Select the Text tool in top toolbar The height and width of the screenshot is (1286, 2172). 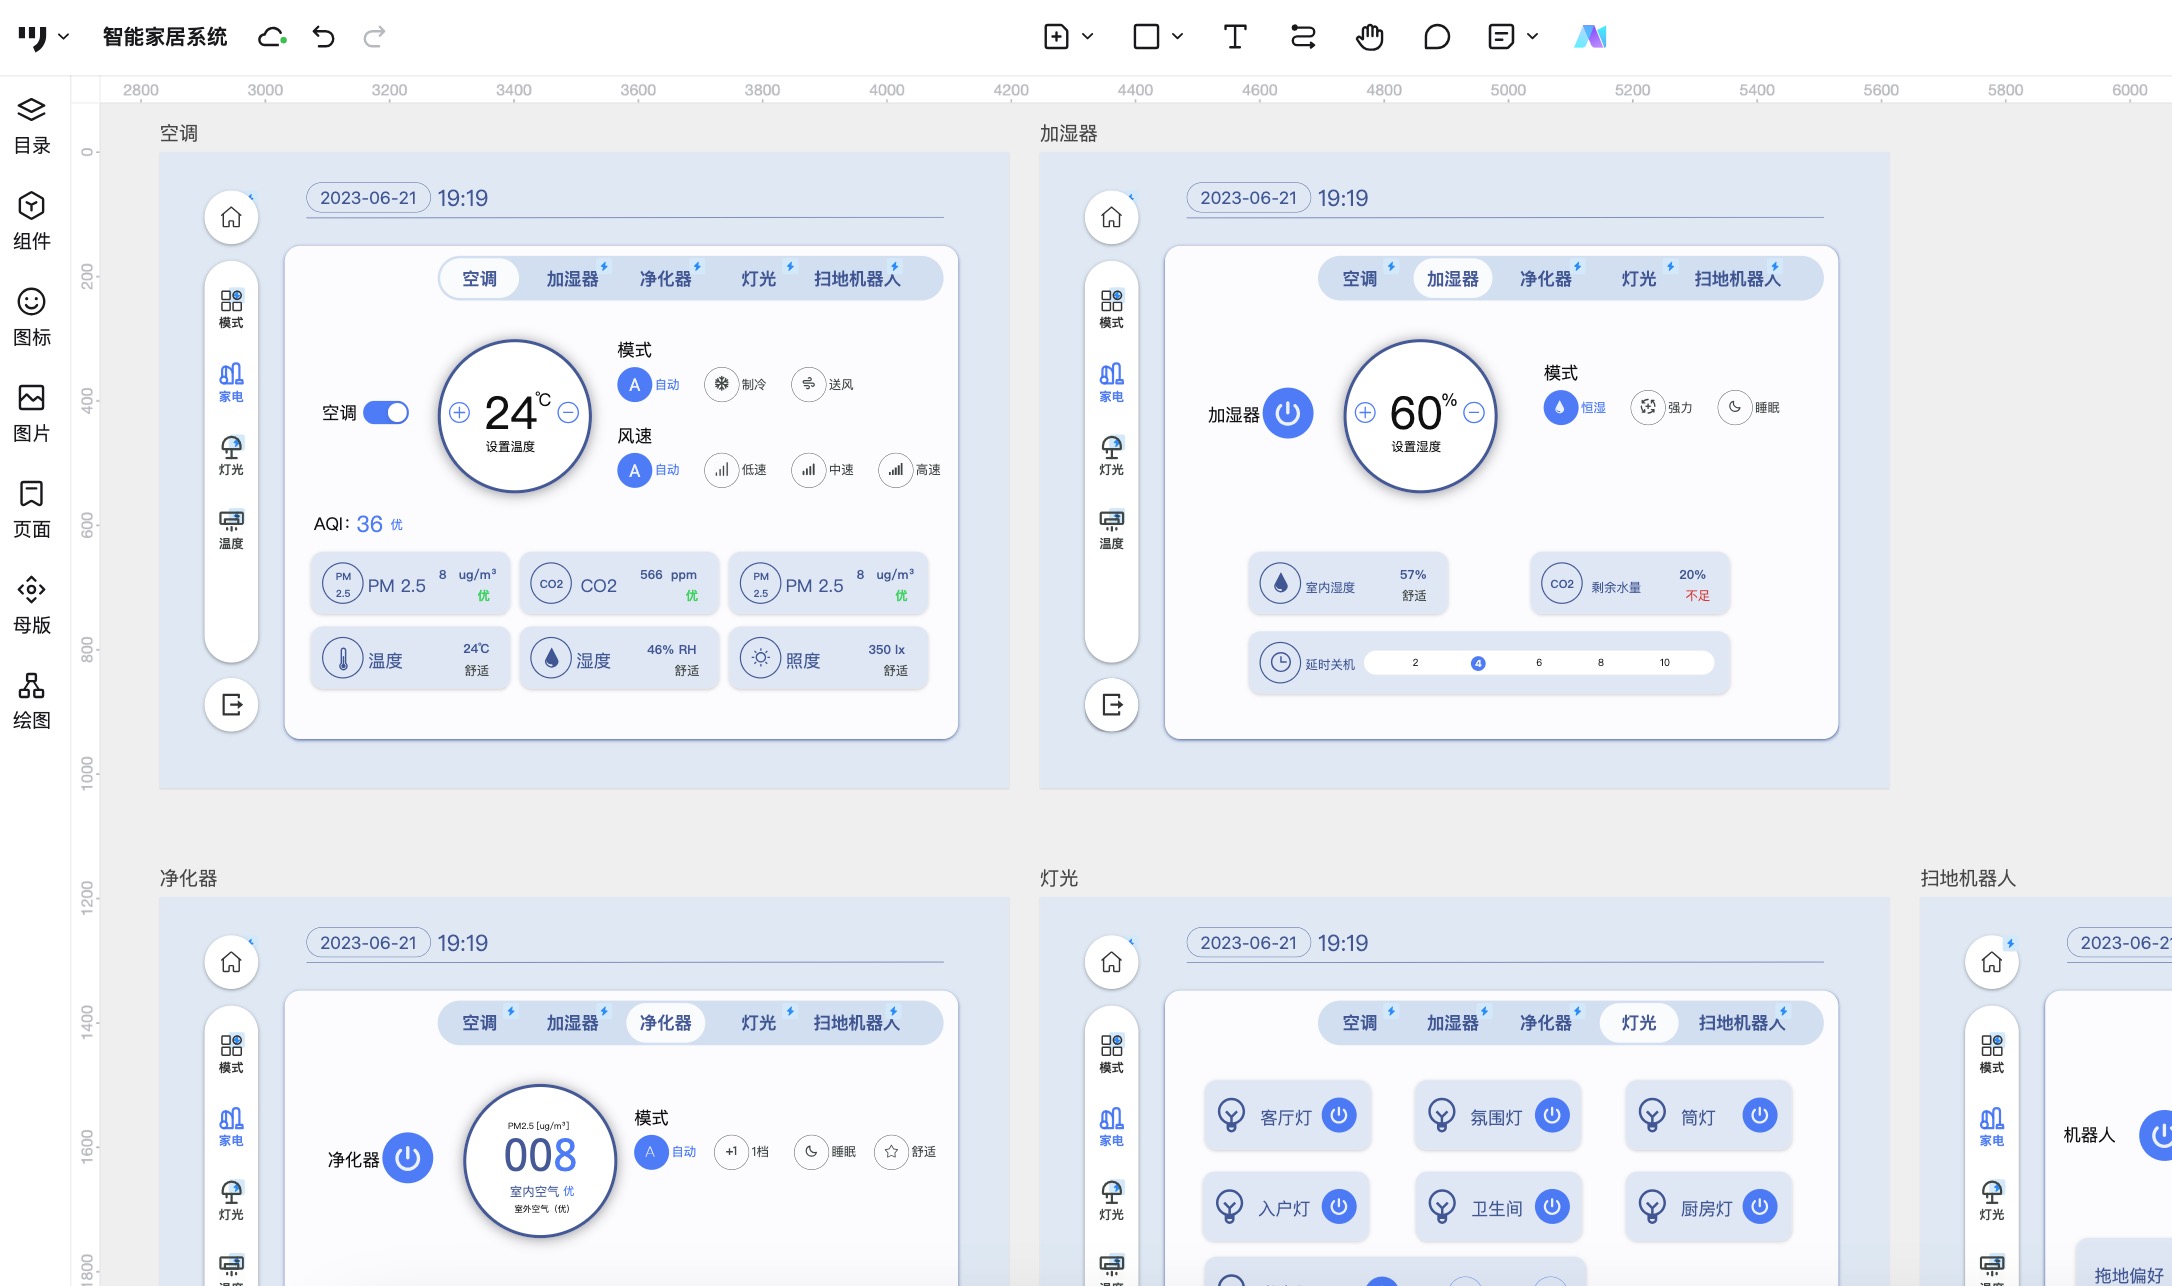coord(1235,37)
